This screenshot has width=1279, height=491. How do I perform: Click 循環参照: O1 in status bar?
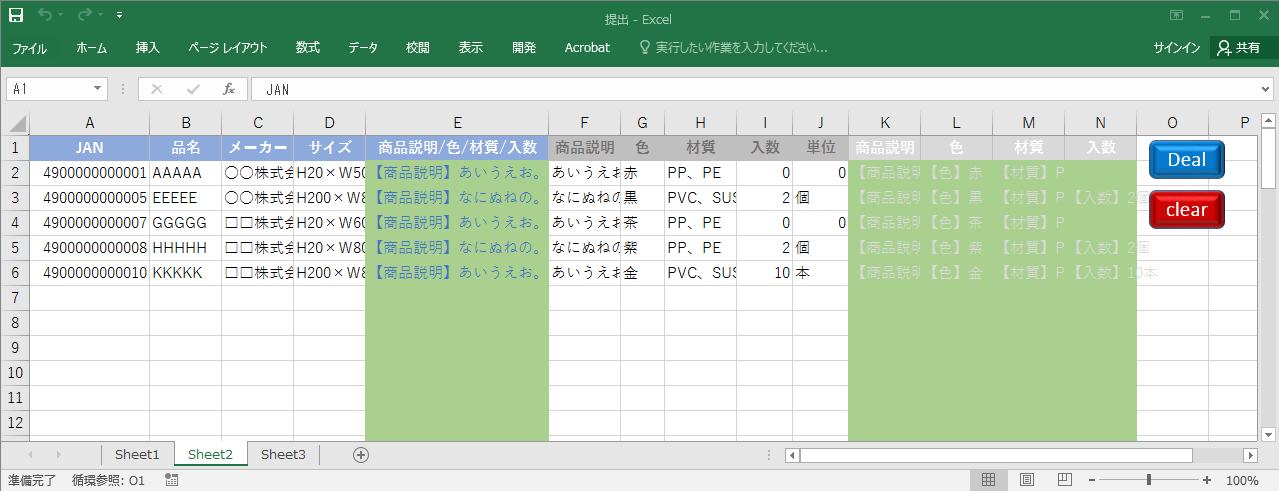108,481
